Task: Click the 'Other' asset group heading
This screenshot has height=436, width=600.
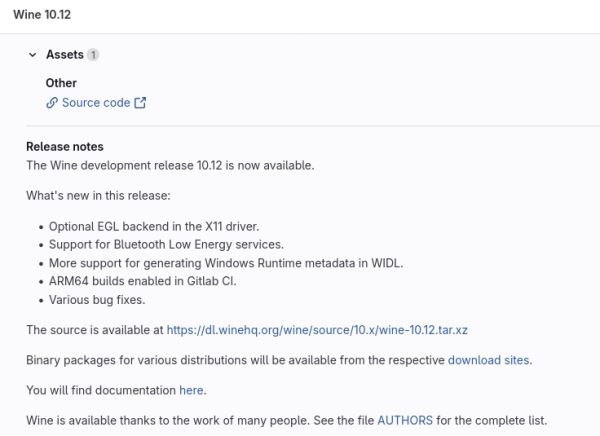Action: coord(61,83)
